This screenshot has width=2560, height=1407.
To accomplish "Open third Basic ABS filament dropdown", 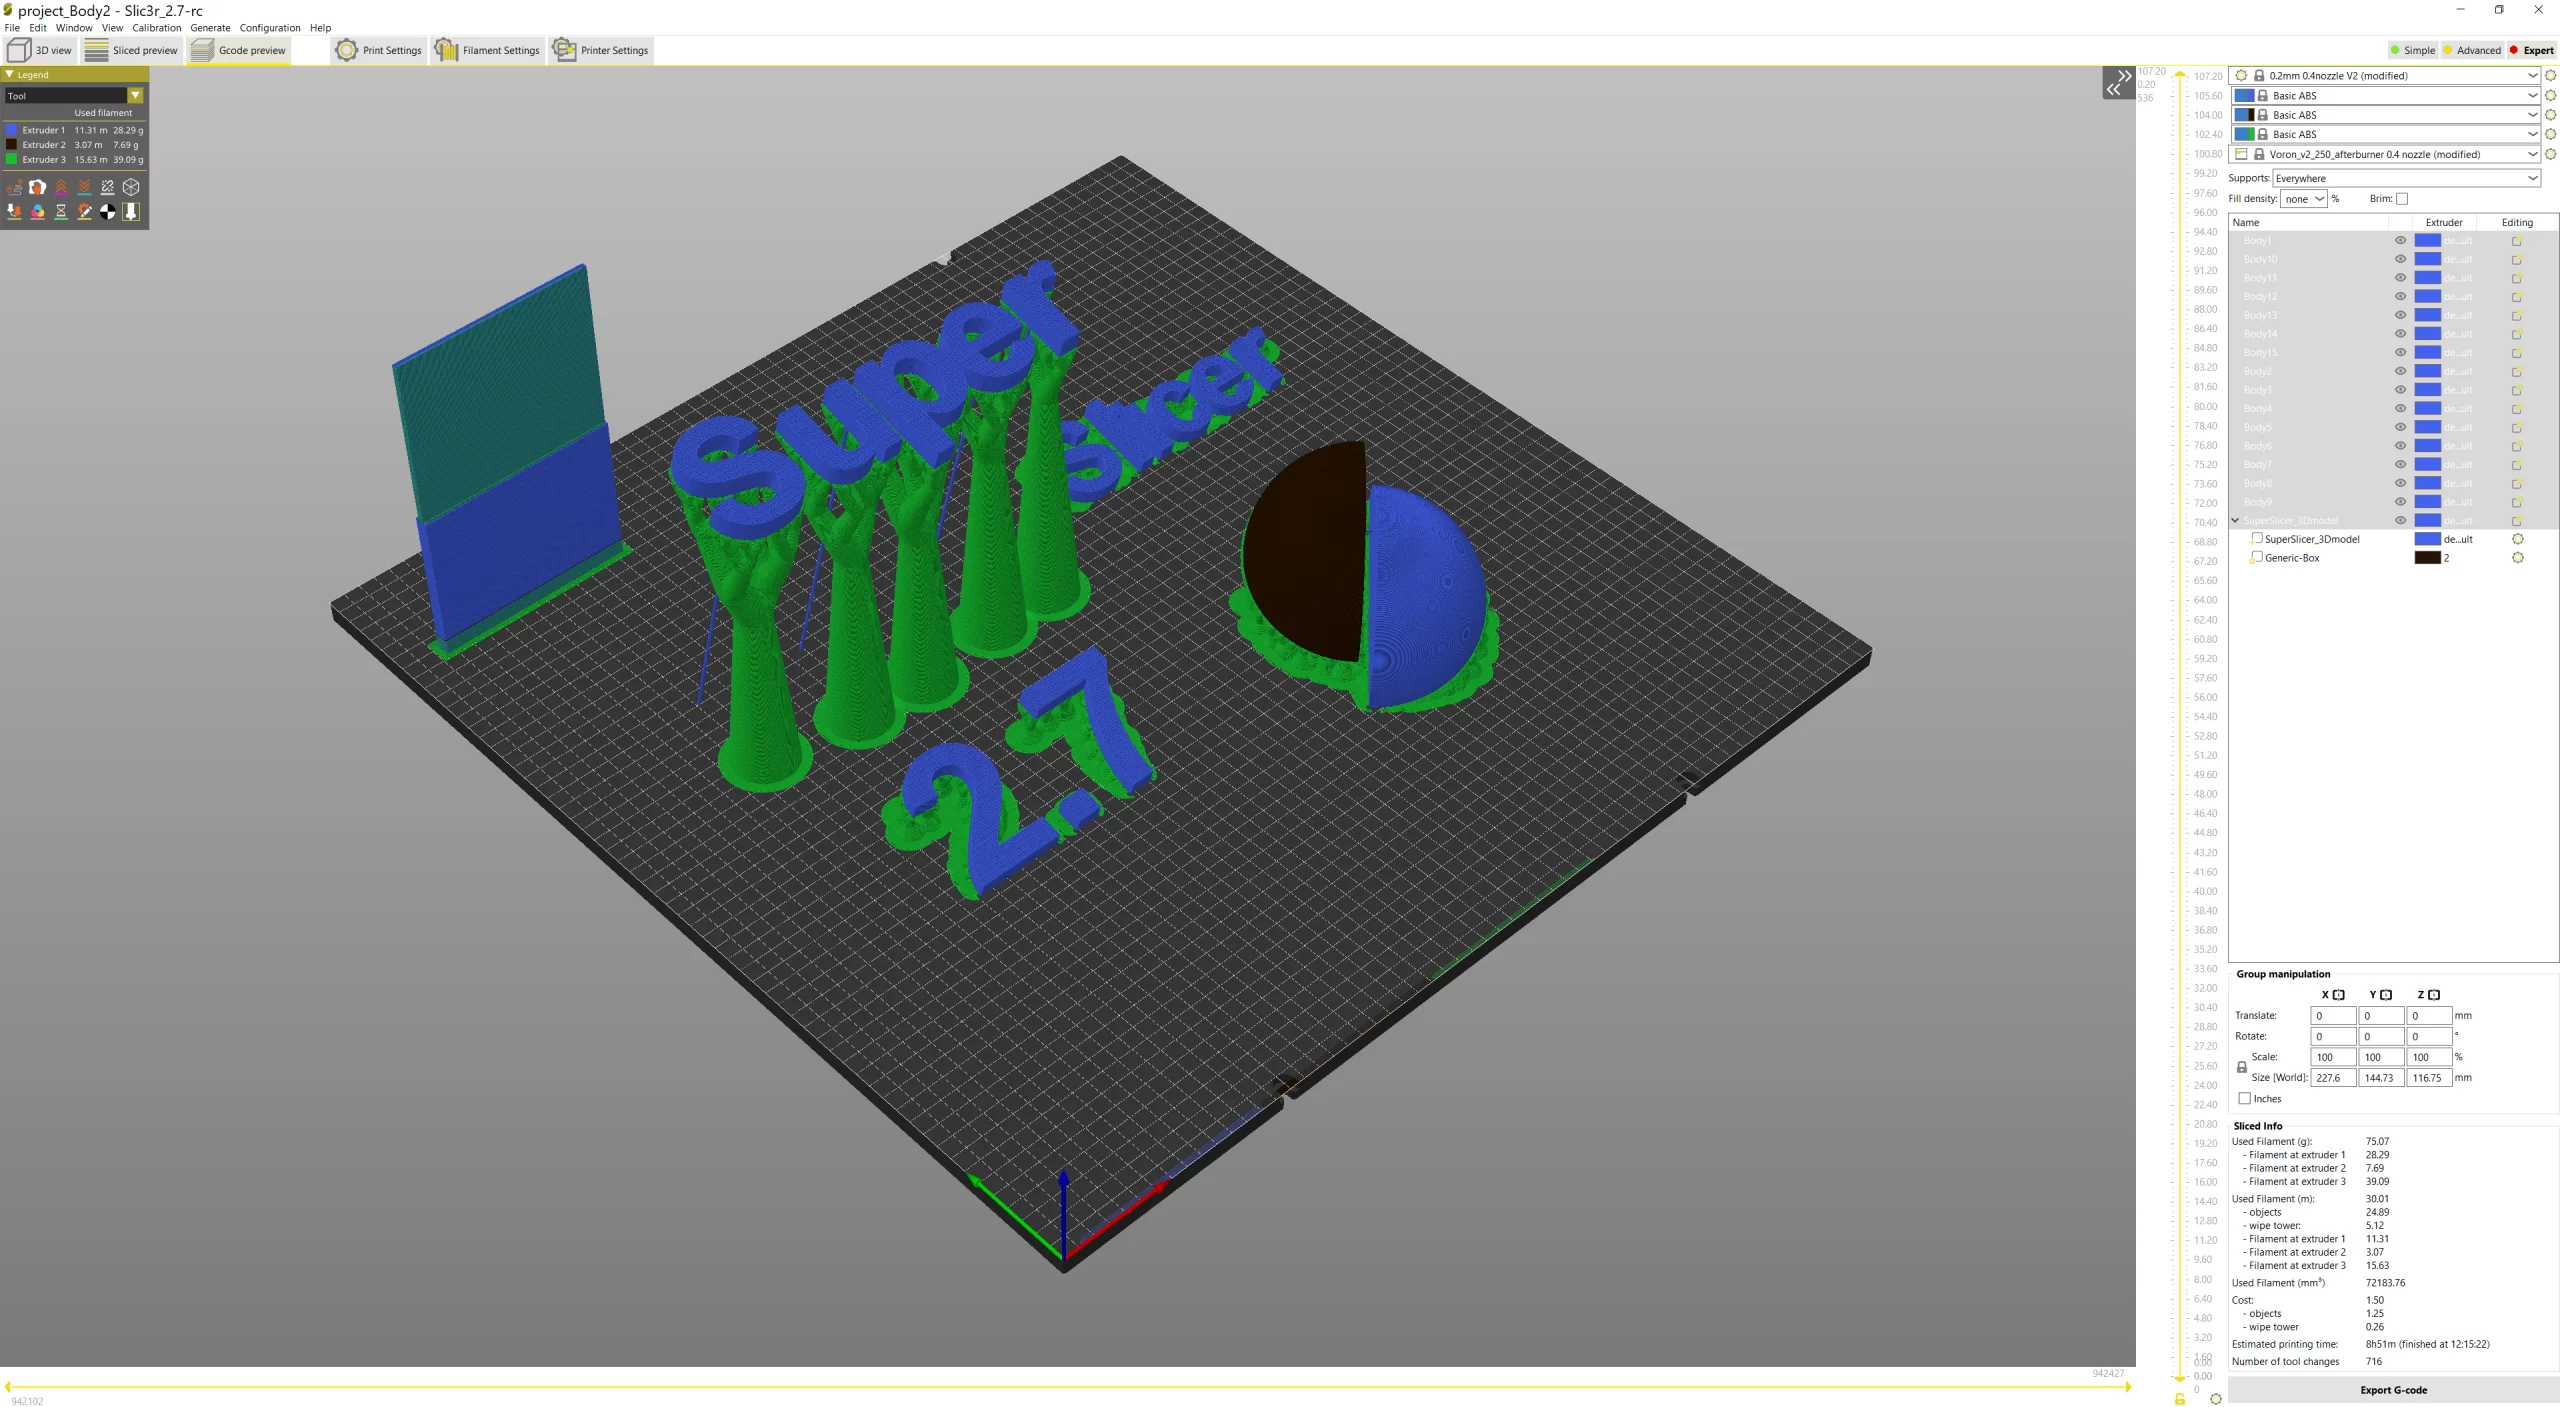I will 2385,134.
